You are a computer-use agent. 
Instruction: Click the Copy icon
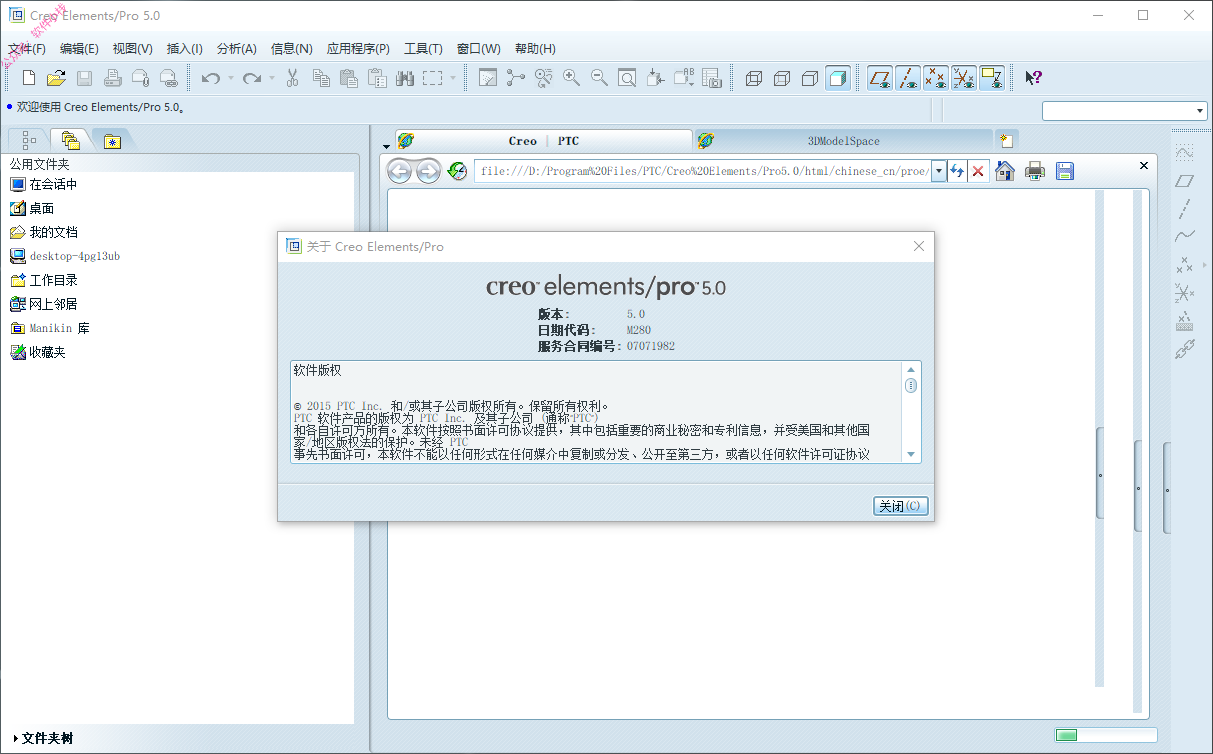(321, 78)
